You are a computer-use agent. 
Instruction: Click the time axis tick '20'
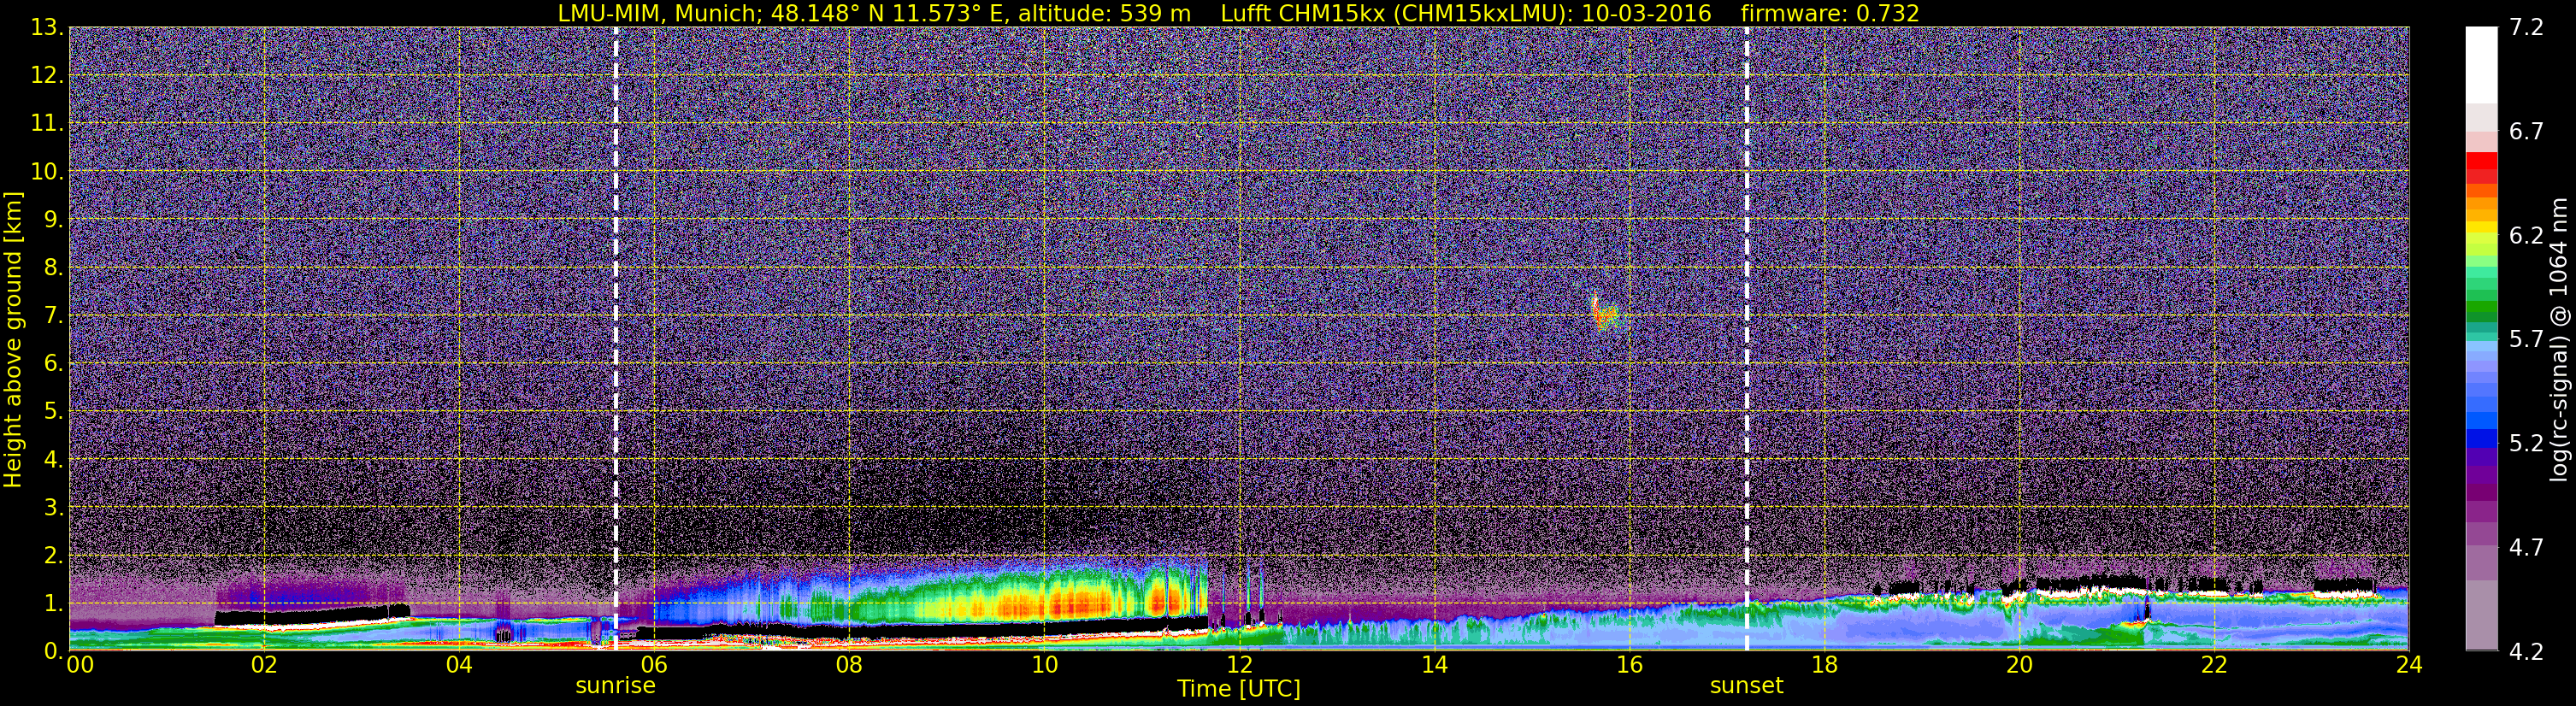(x=2019, y=665)
